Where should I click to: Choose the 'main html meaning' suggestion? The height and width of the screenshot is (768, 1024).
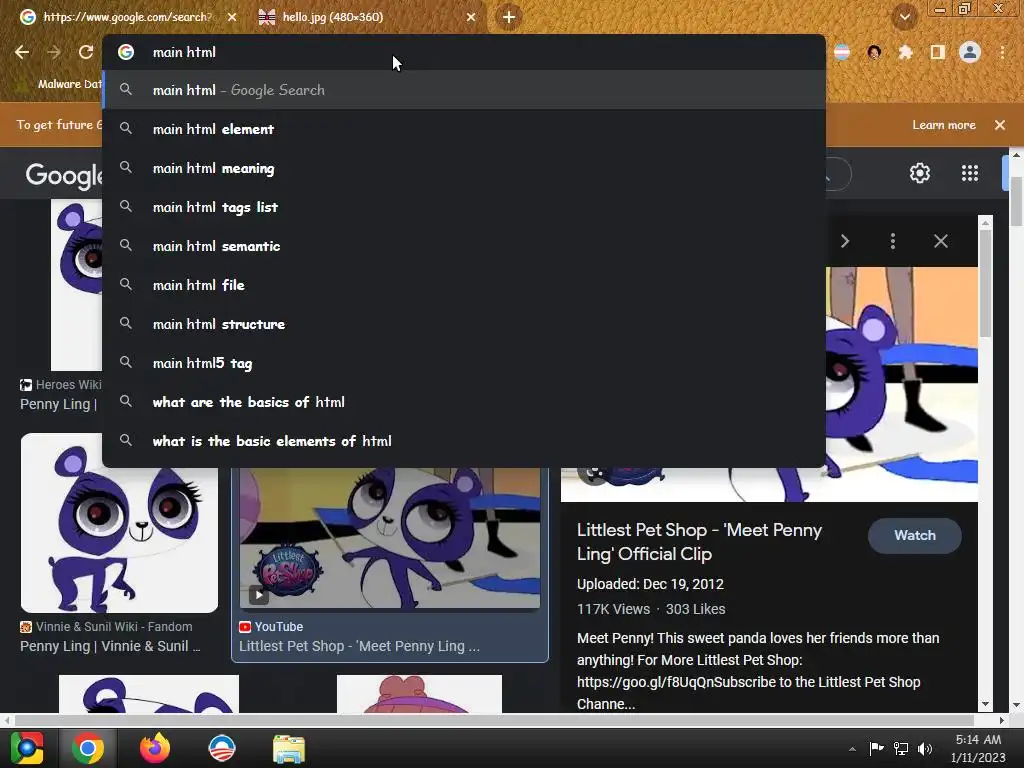464,168
